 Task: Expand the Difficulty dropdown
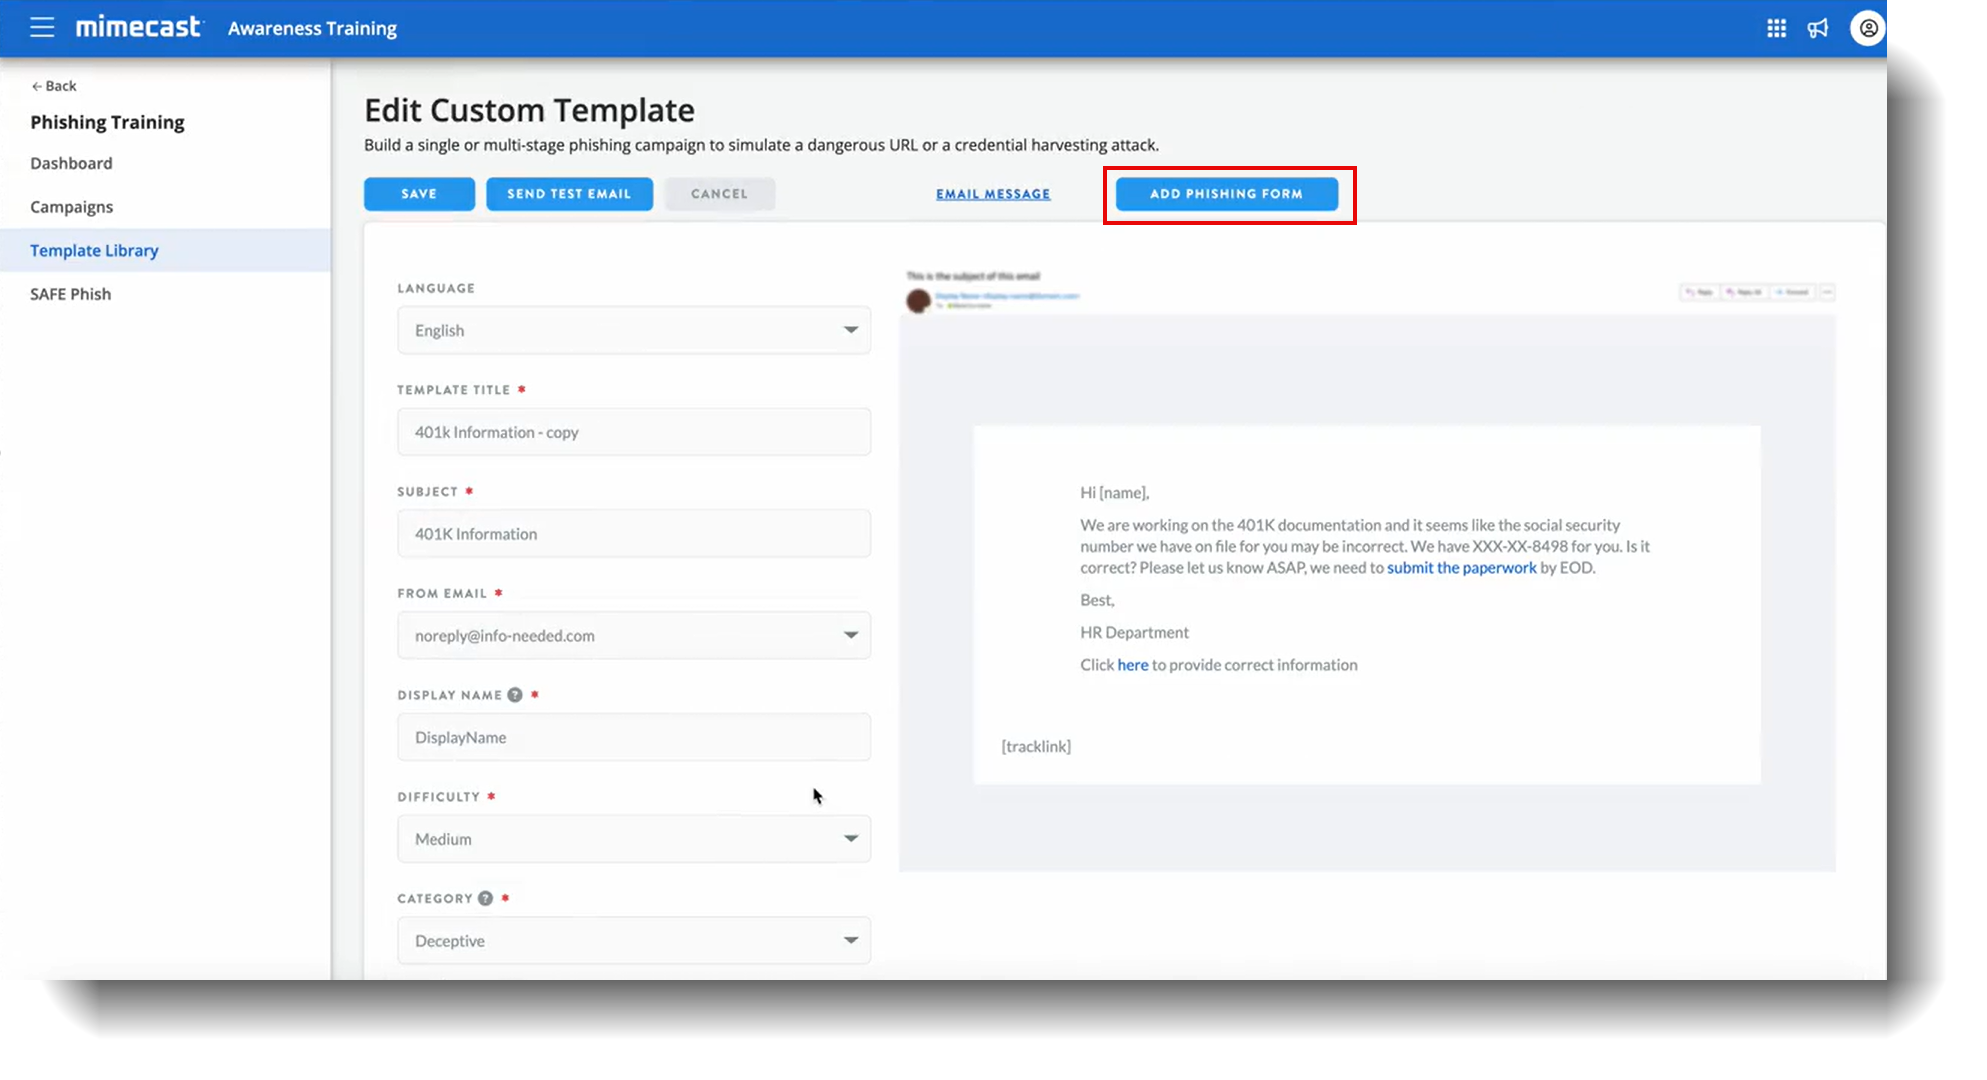pos(634,839)
